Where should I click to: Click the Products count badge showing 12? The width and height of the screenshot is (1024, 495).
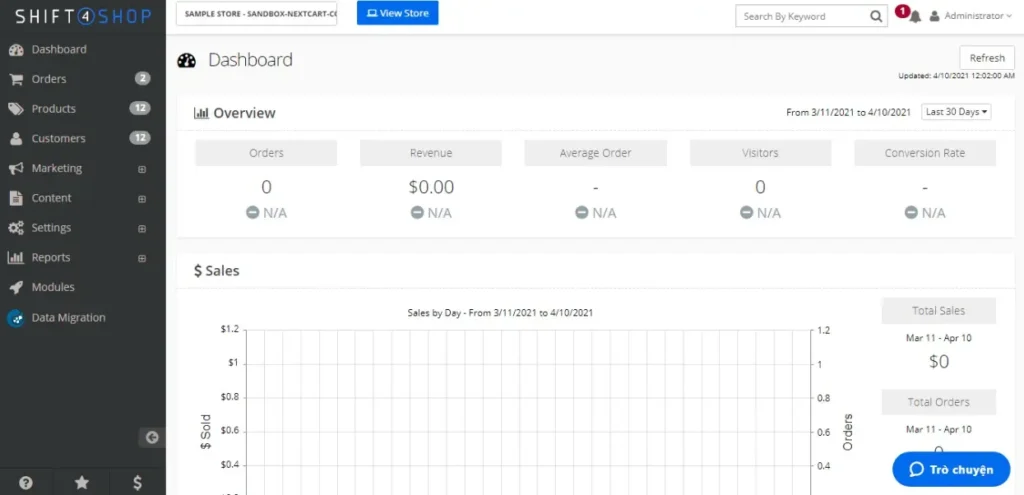pyautogui.click(x=140, y=108)
